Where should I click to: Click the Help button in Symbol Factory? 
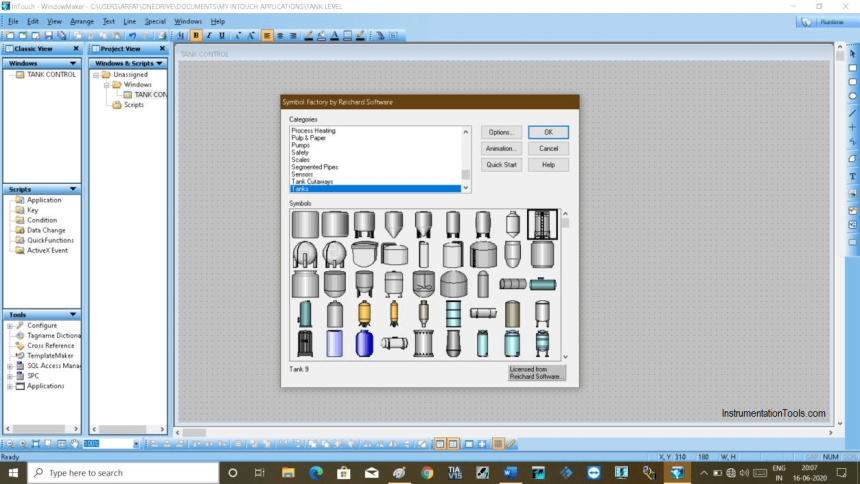548,165
